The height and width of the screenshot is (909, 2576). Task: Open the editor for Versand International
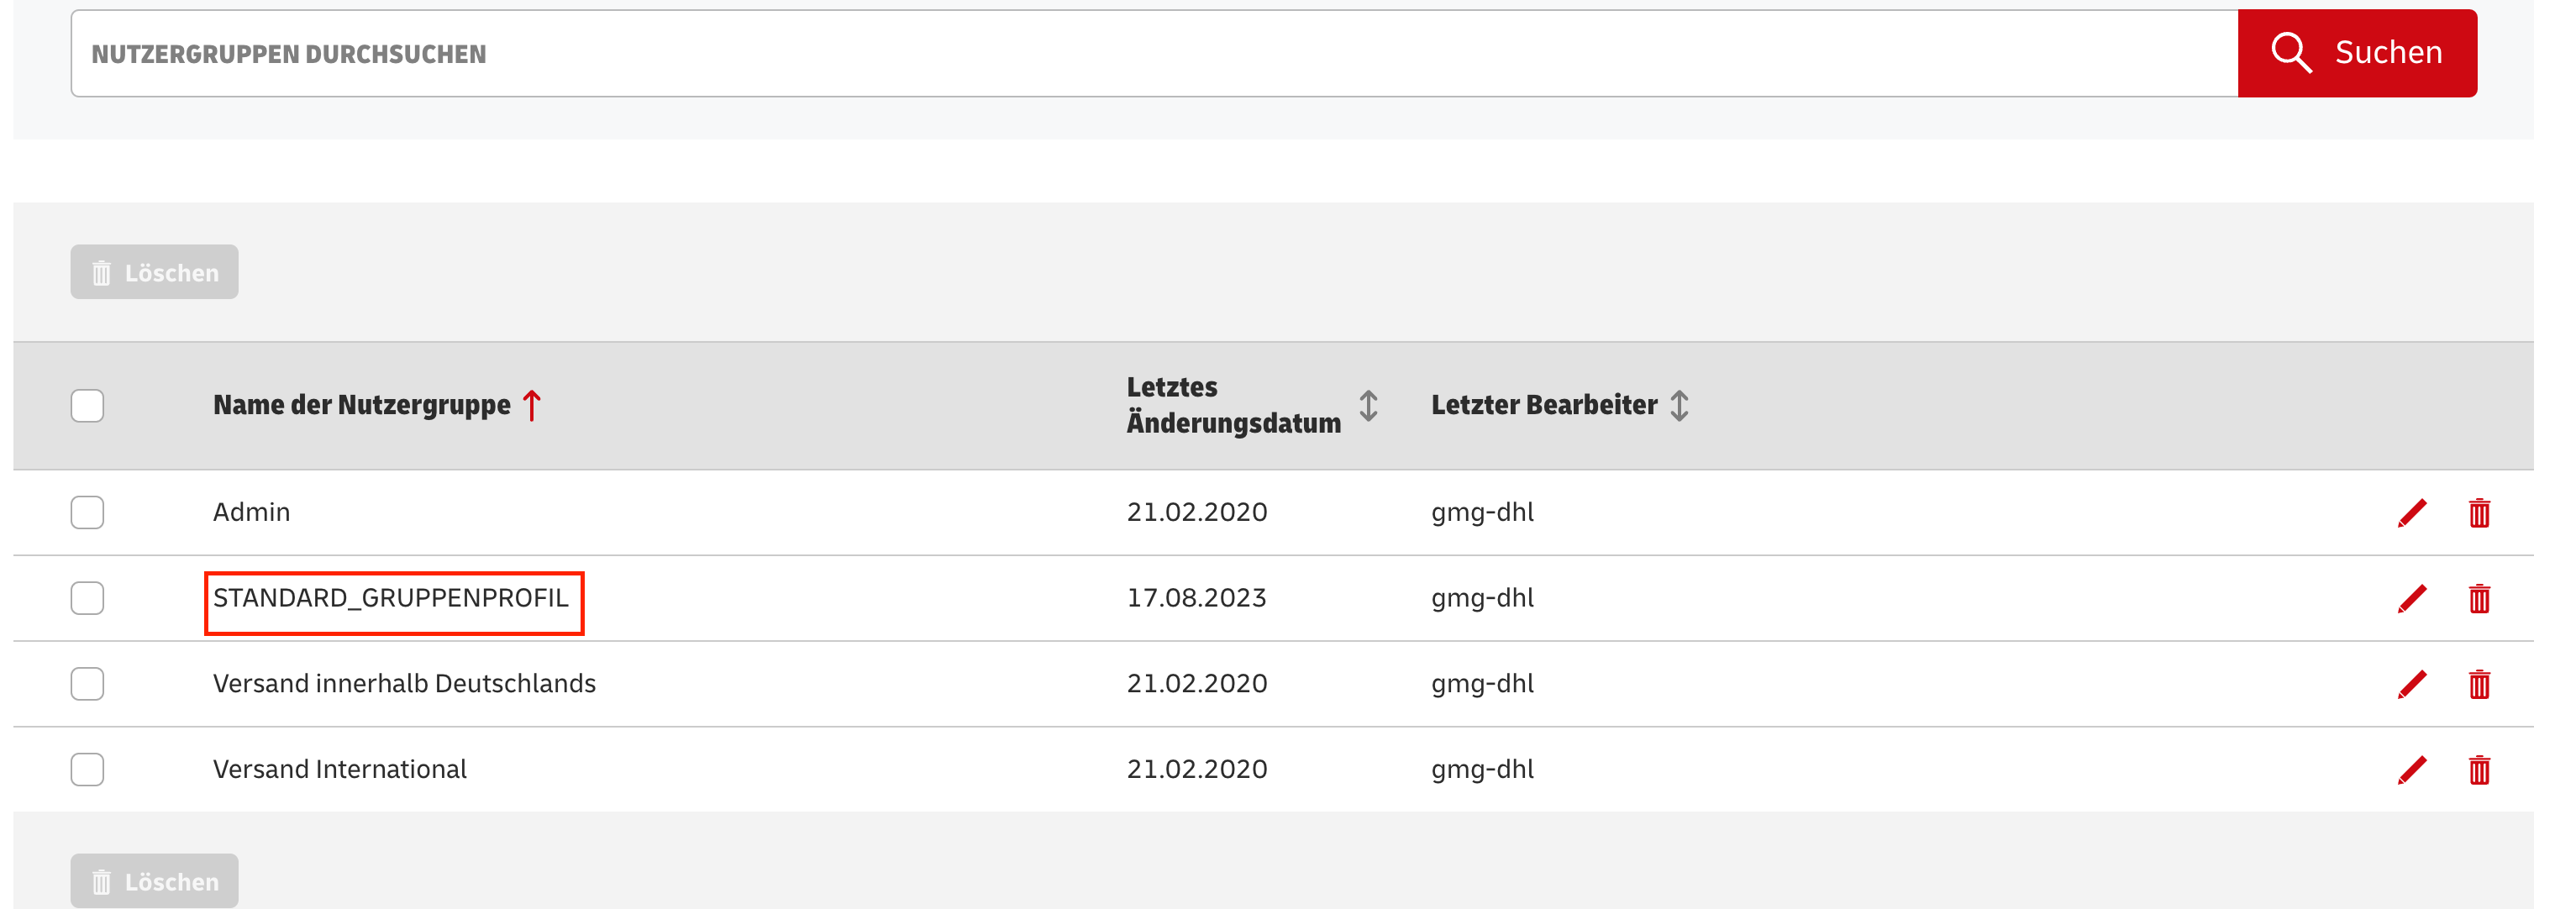(2412, 769)
